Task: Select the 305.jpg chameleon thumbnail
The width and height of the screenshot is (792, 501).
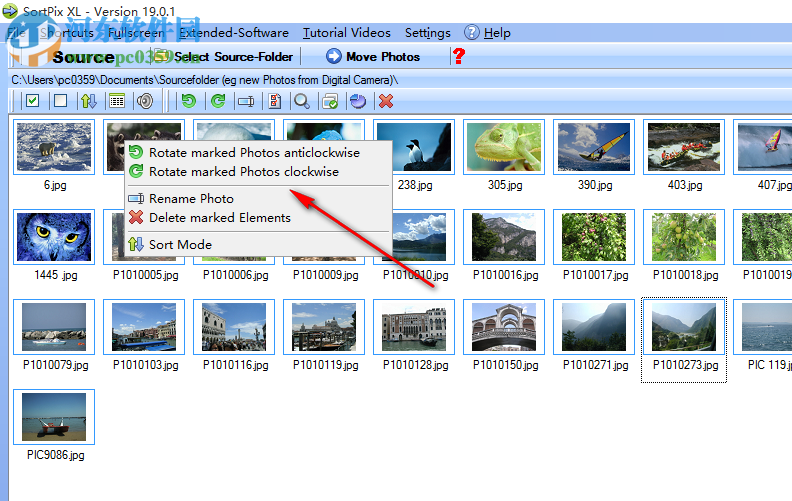Action: pos(504,147)
